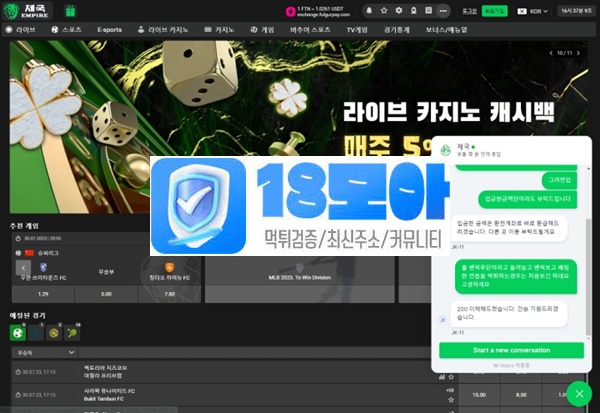This screenshot has width=600, height=413.
Task: Click previous arrow in featured games
Action: (x=23, y=268)
